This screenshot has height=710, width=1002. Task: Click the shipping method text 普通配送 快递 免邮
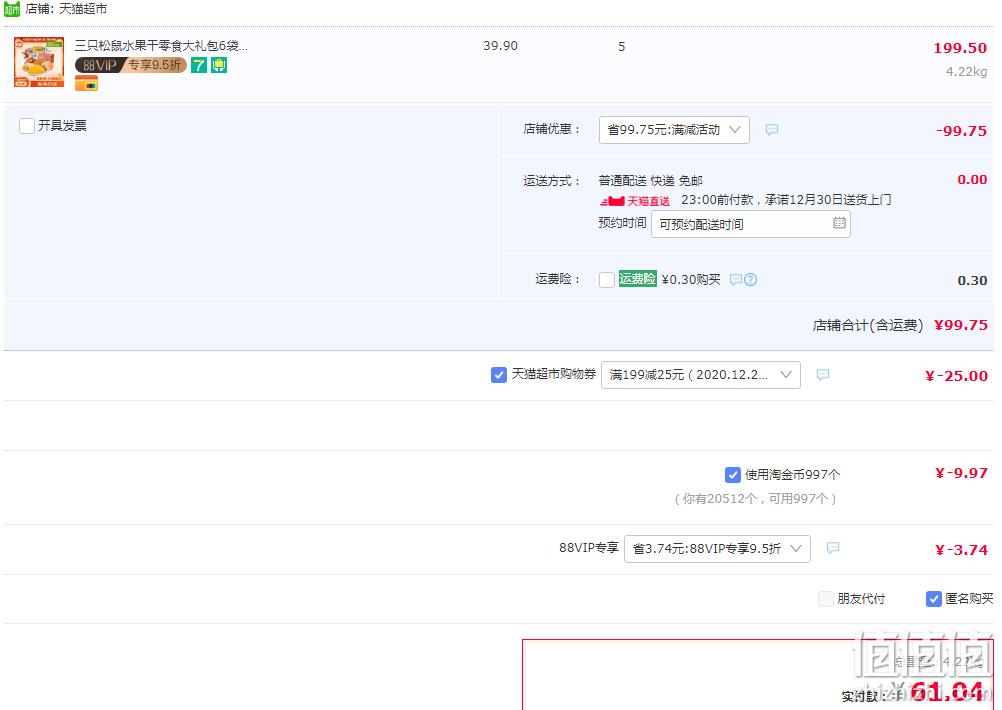point(651,181)
